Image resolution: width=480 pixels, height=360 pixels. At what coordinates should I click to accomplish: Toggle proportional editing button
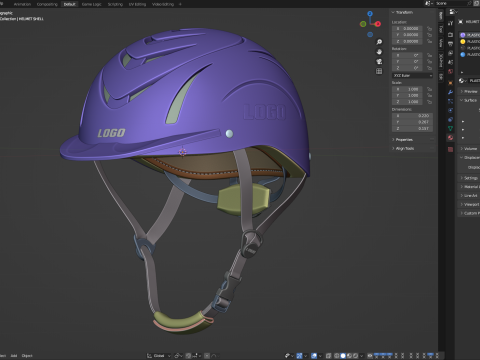[x=207, y=356]
